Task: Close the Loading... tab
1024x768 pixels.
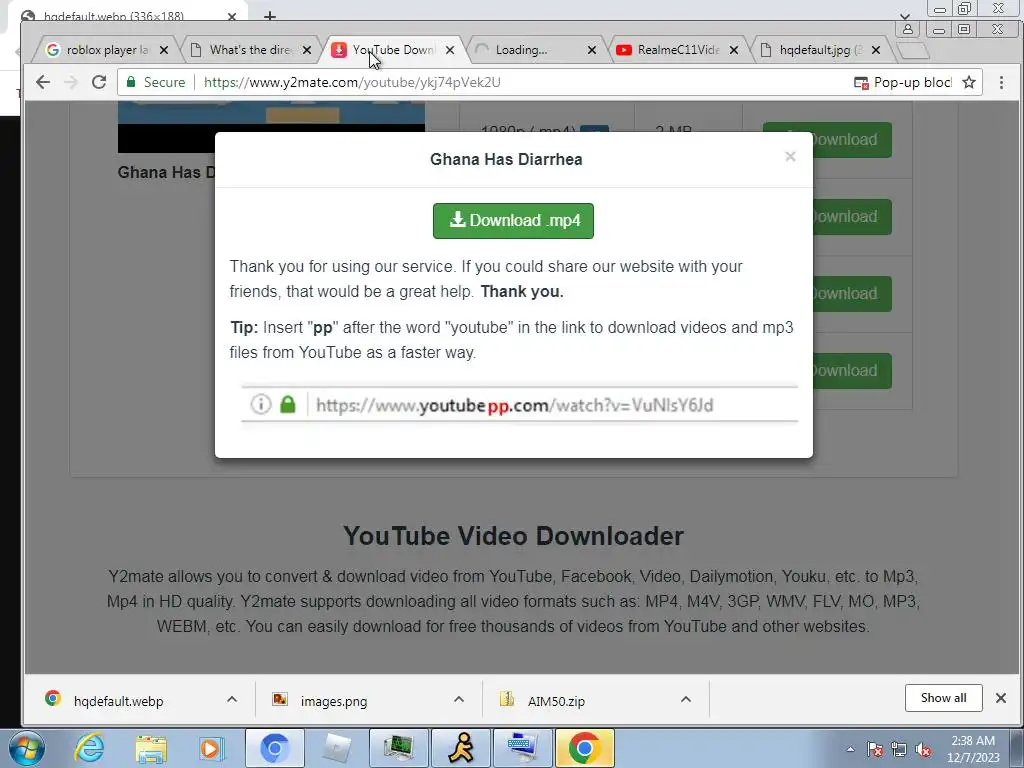Action: click(x=592, y=50)
